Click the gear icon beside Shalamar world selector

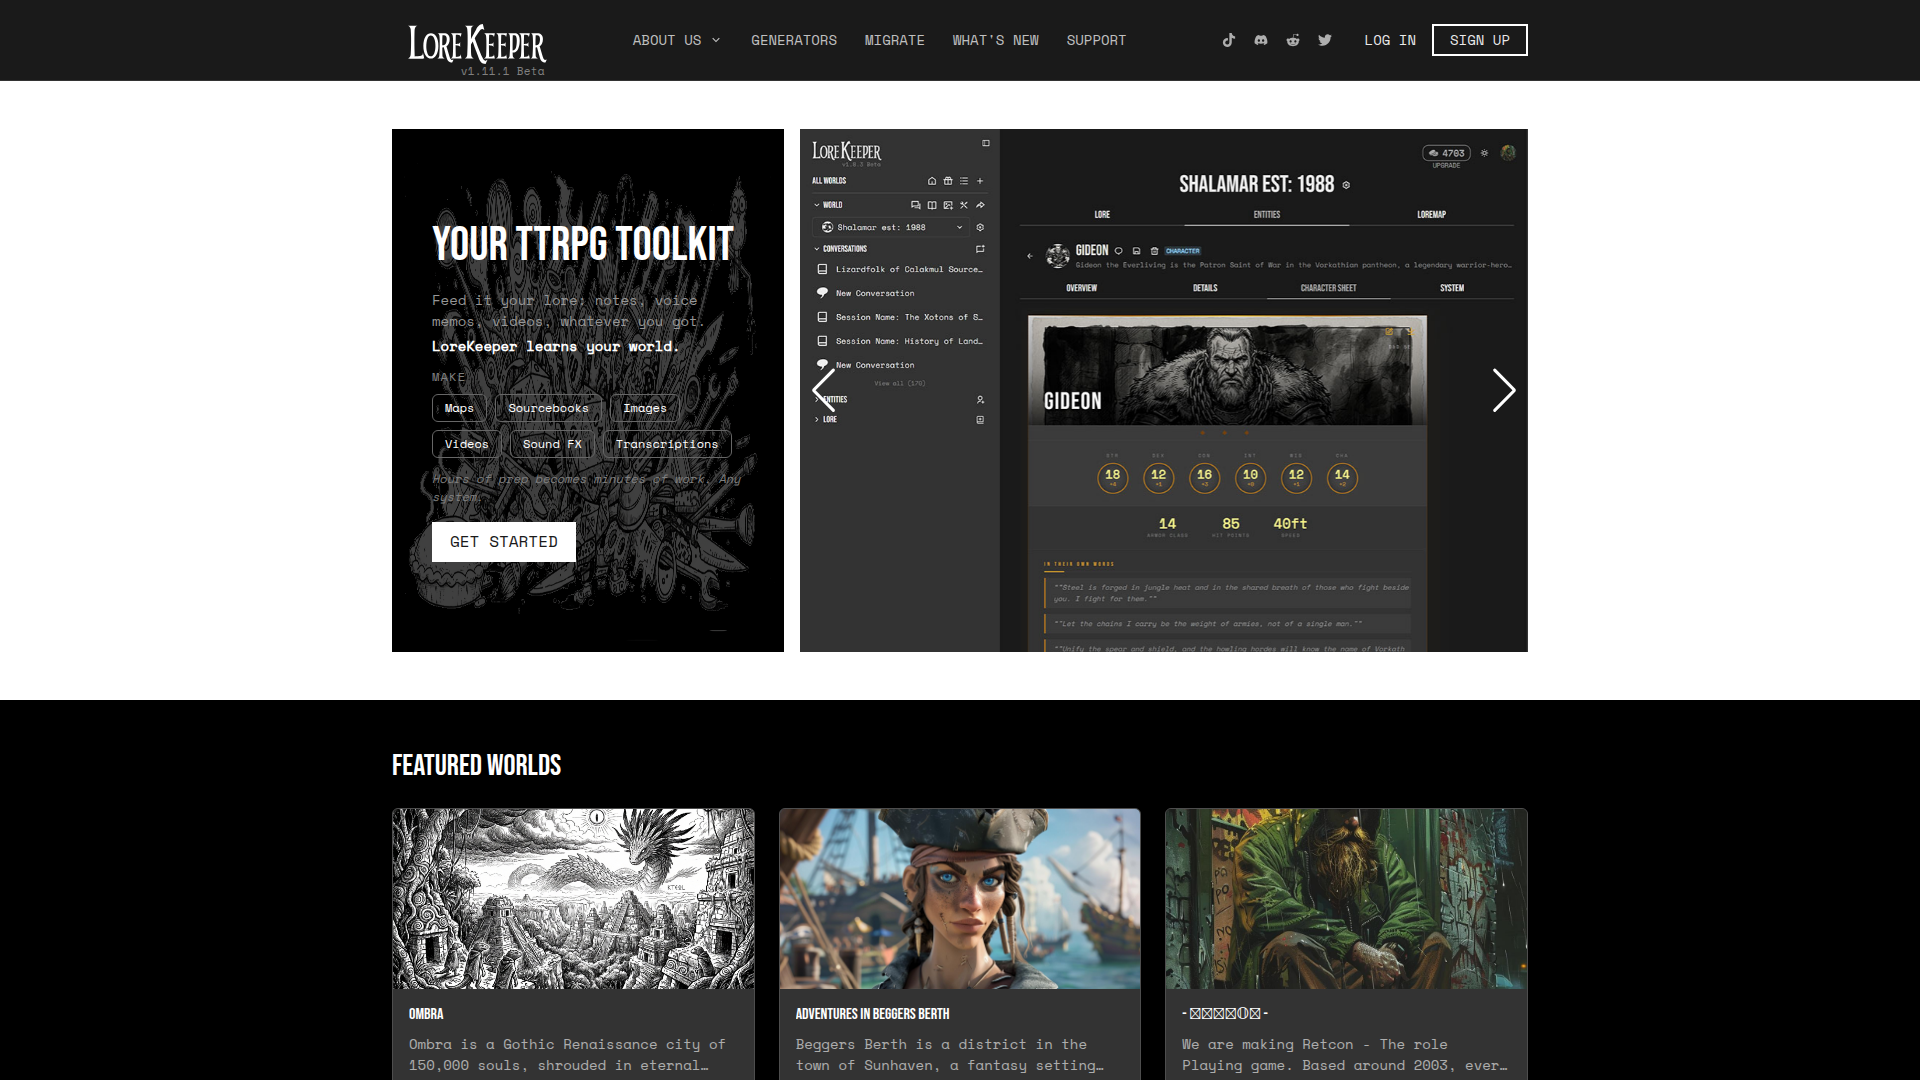pos(980,227)
